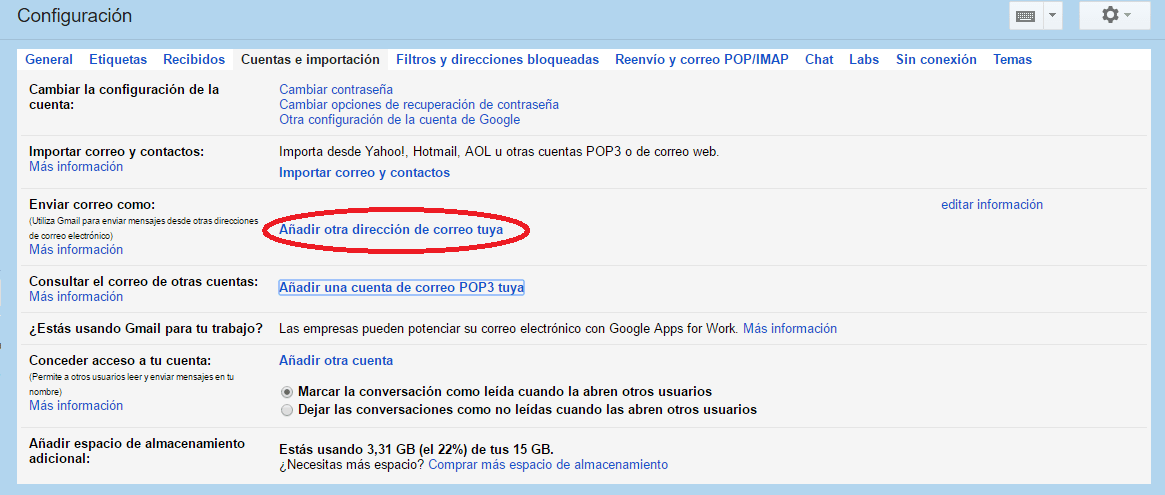The height and width of the screenshot is (495, 1165).
Task: Go to the Recibidos settings tab
Action: [194, 60]
